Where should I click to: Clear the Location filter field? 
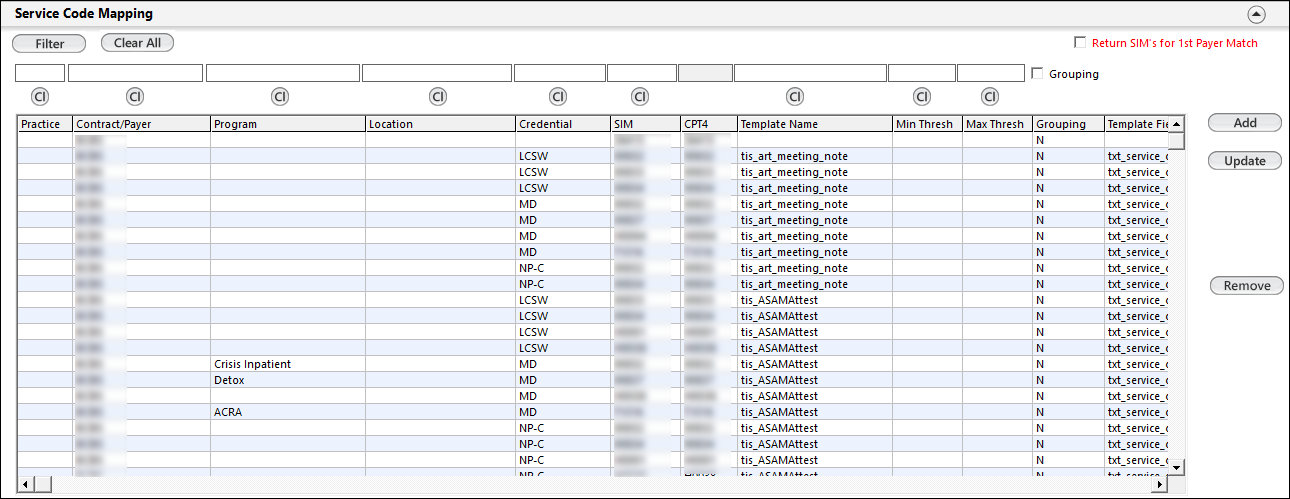[x=437, y=97]
